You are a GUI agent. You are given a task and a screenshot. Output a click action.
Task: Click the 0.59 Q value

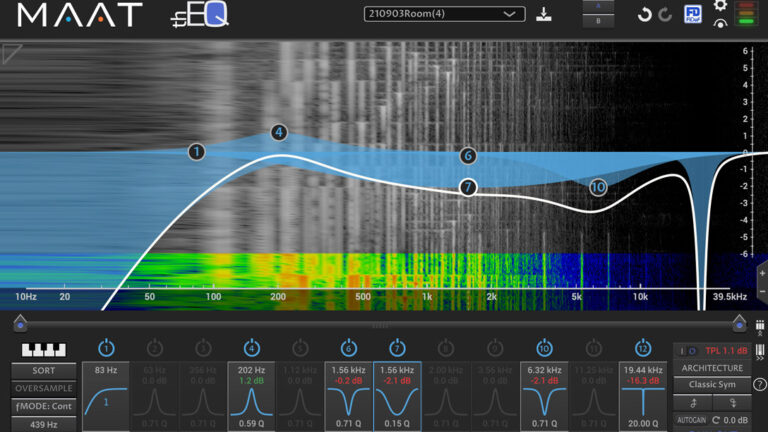(x=251, y=424)
